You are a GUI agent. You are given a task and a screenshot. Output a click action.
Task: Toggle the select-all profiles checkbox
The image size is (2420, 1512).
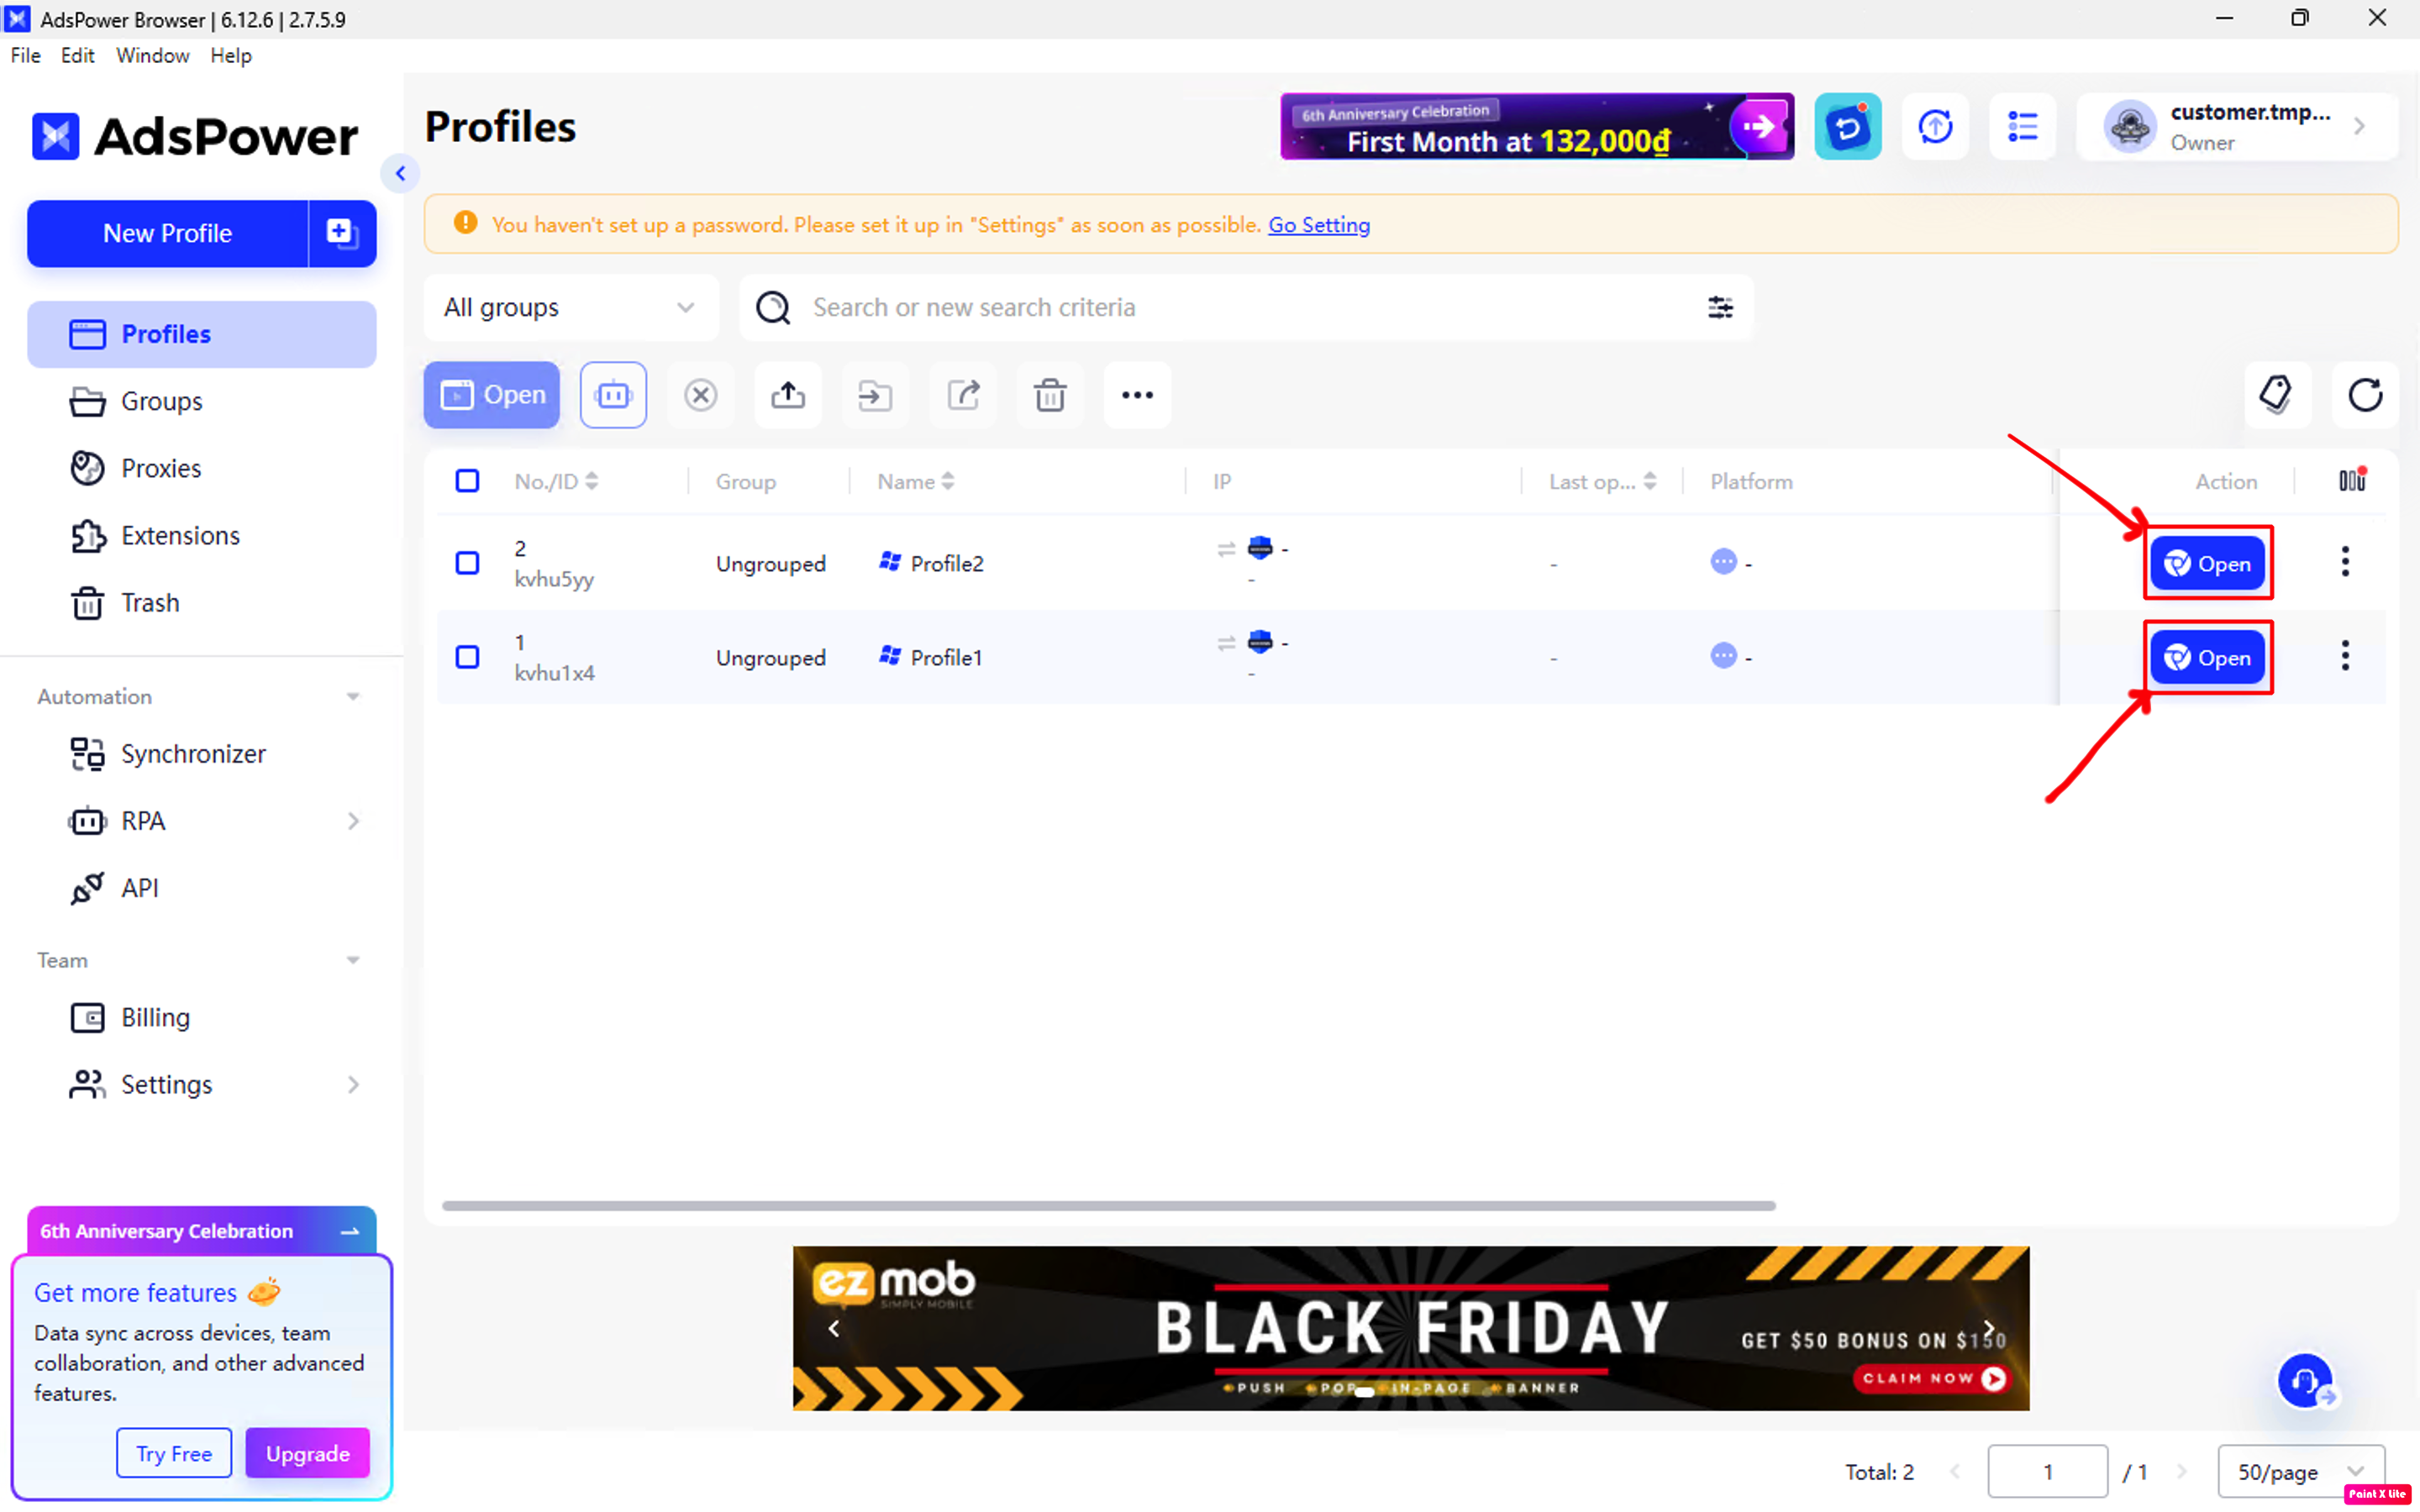467,481
